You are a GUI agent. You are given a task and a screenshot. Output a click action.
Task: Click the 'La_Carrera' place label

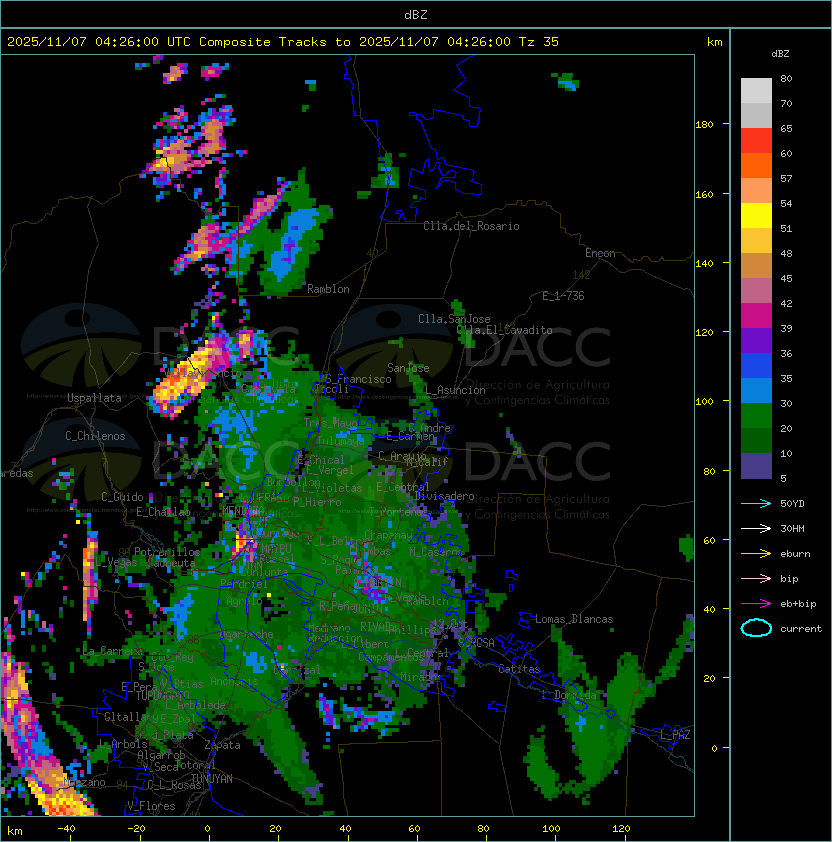click(x=113, y=651)
